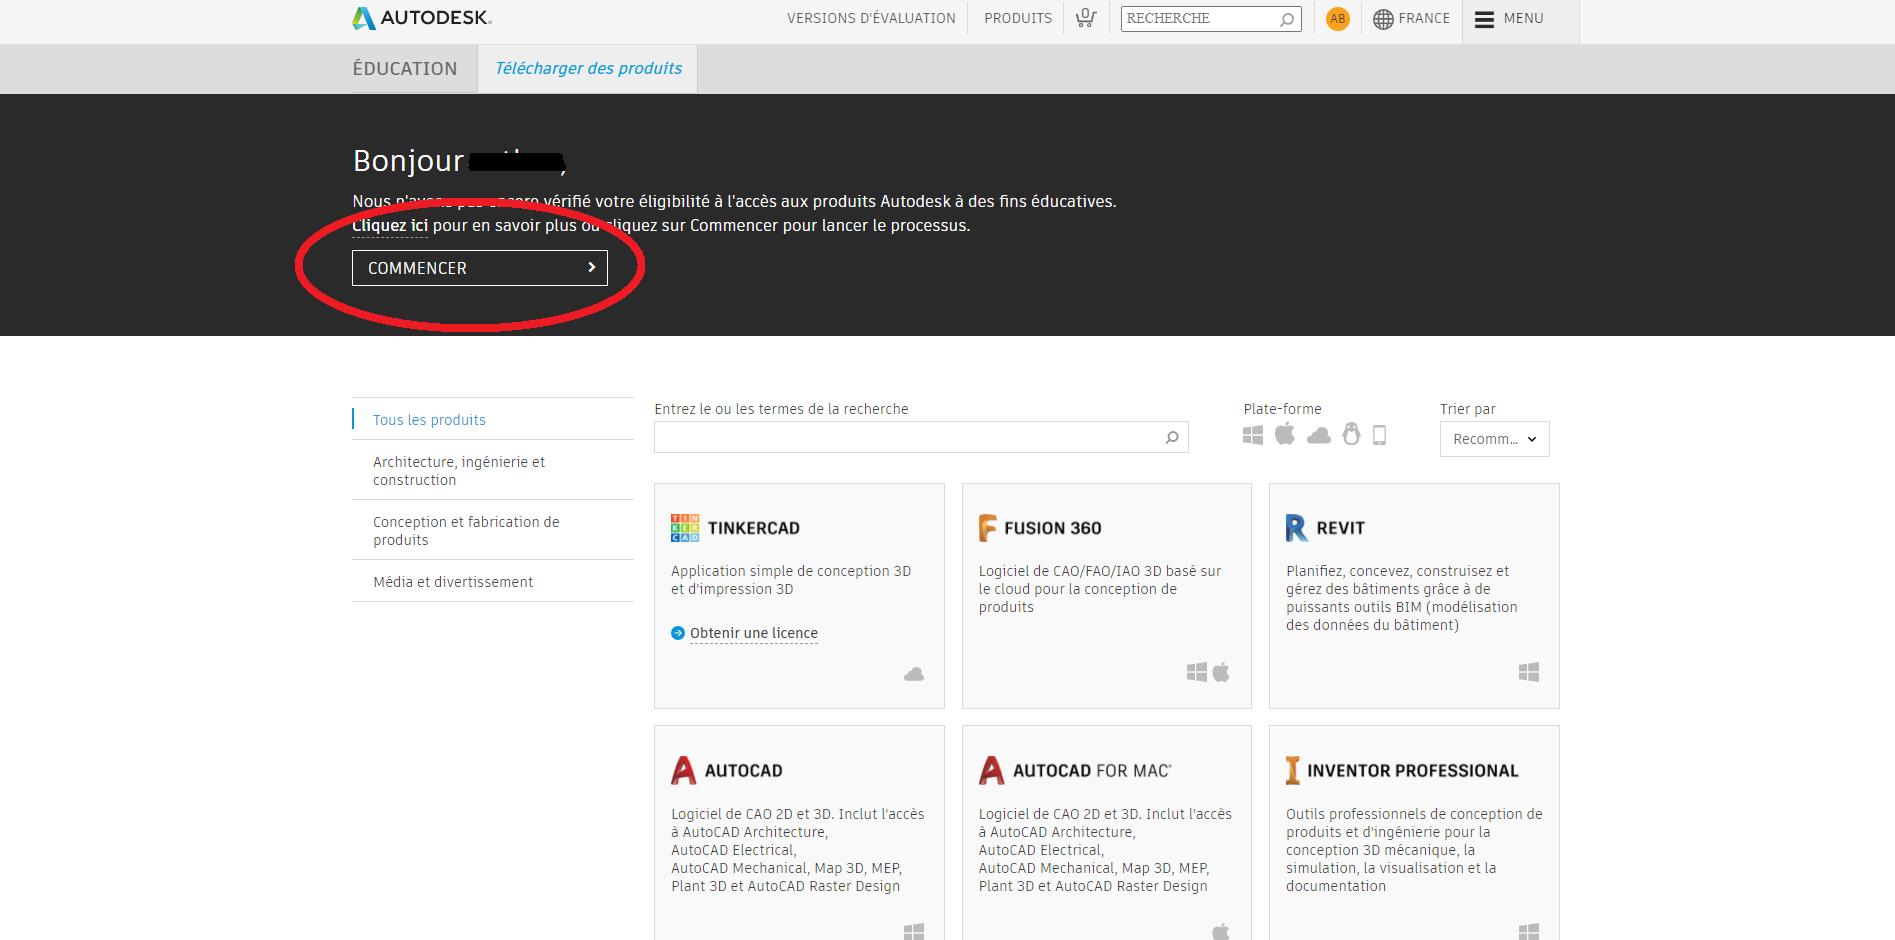Open the Tinkercad product title

tap(754, 528)
